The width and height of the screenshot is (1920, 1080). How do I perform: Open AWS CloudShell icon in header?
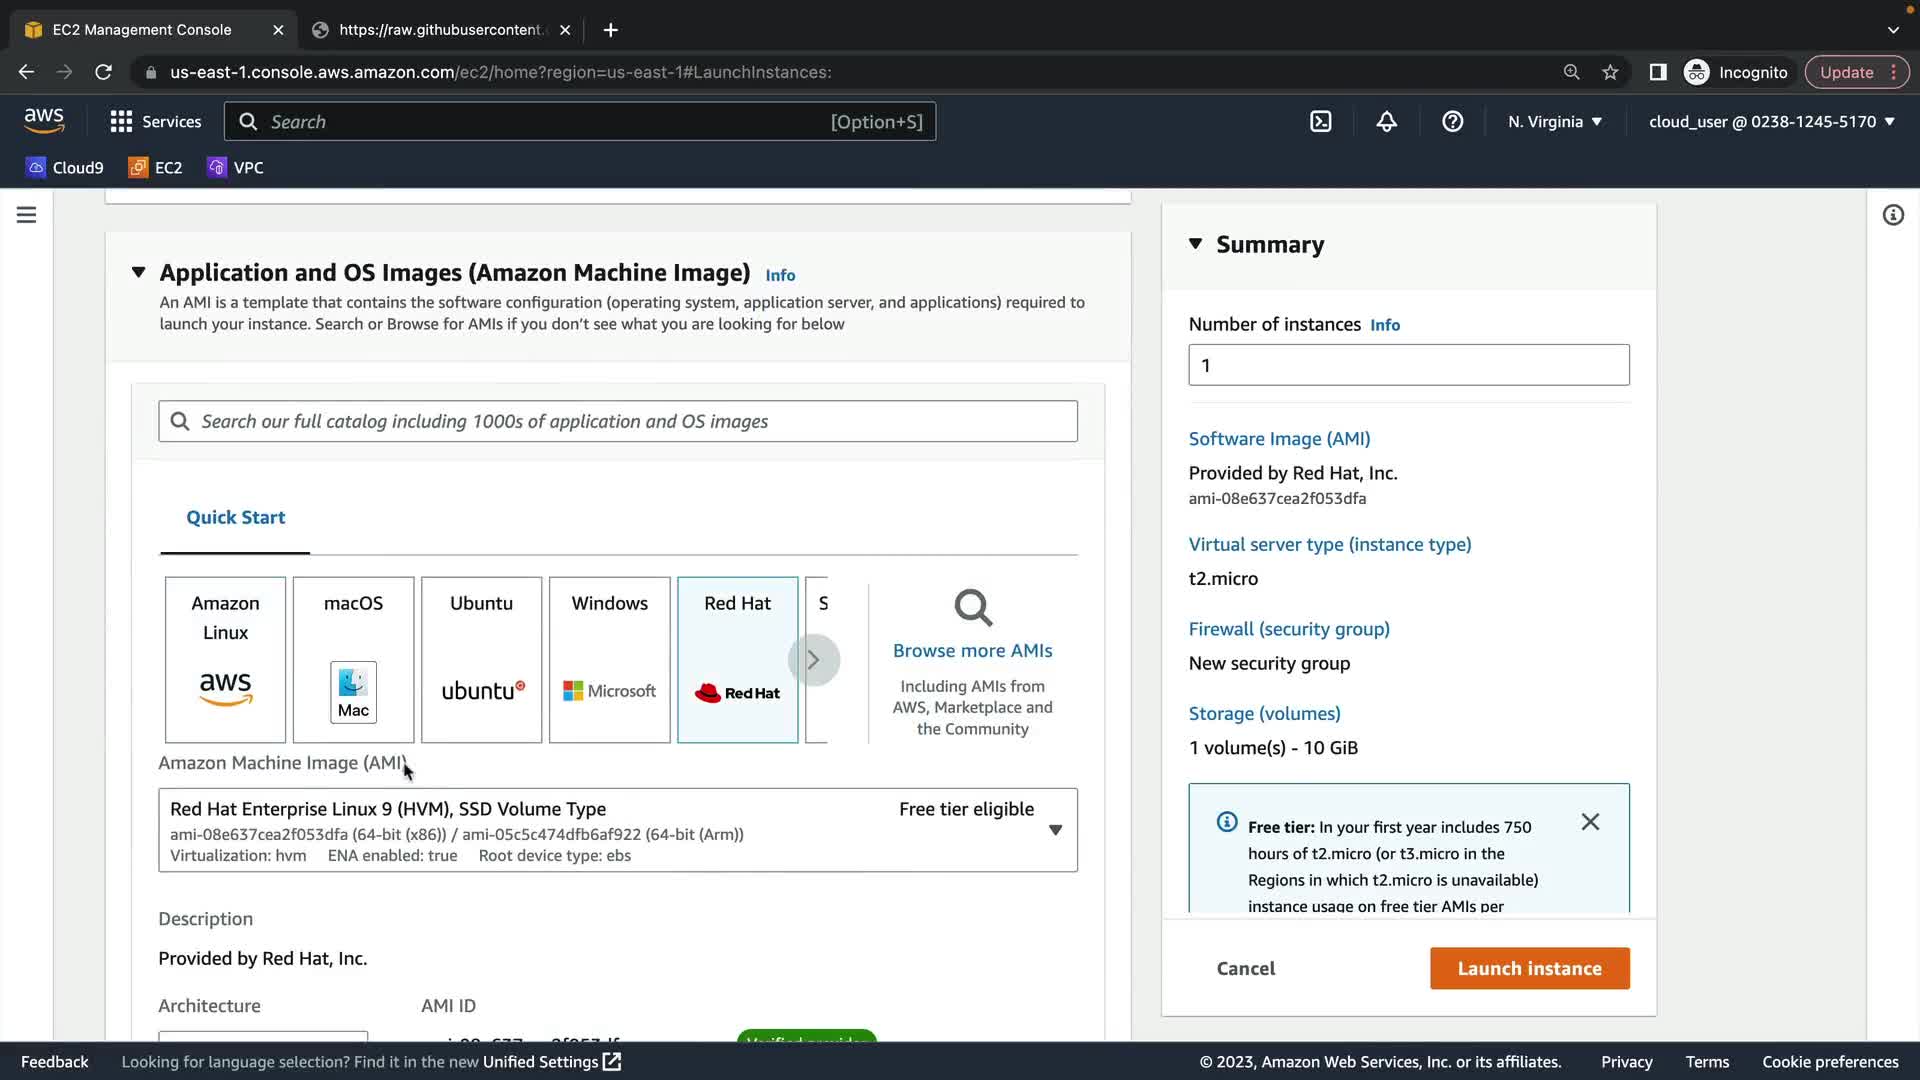click(x=1321, y=122)
